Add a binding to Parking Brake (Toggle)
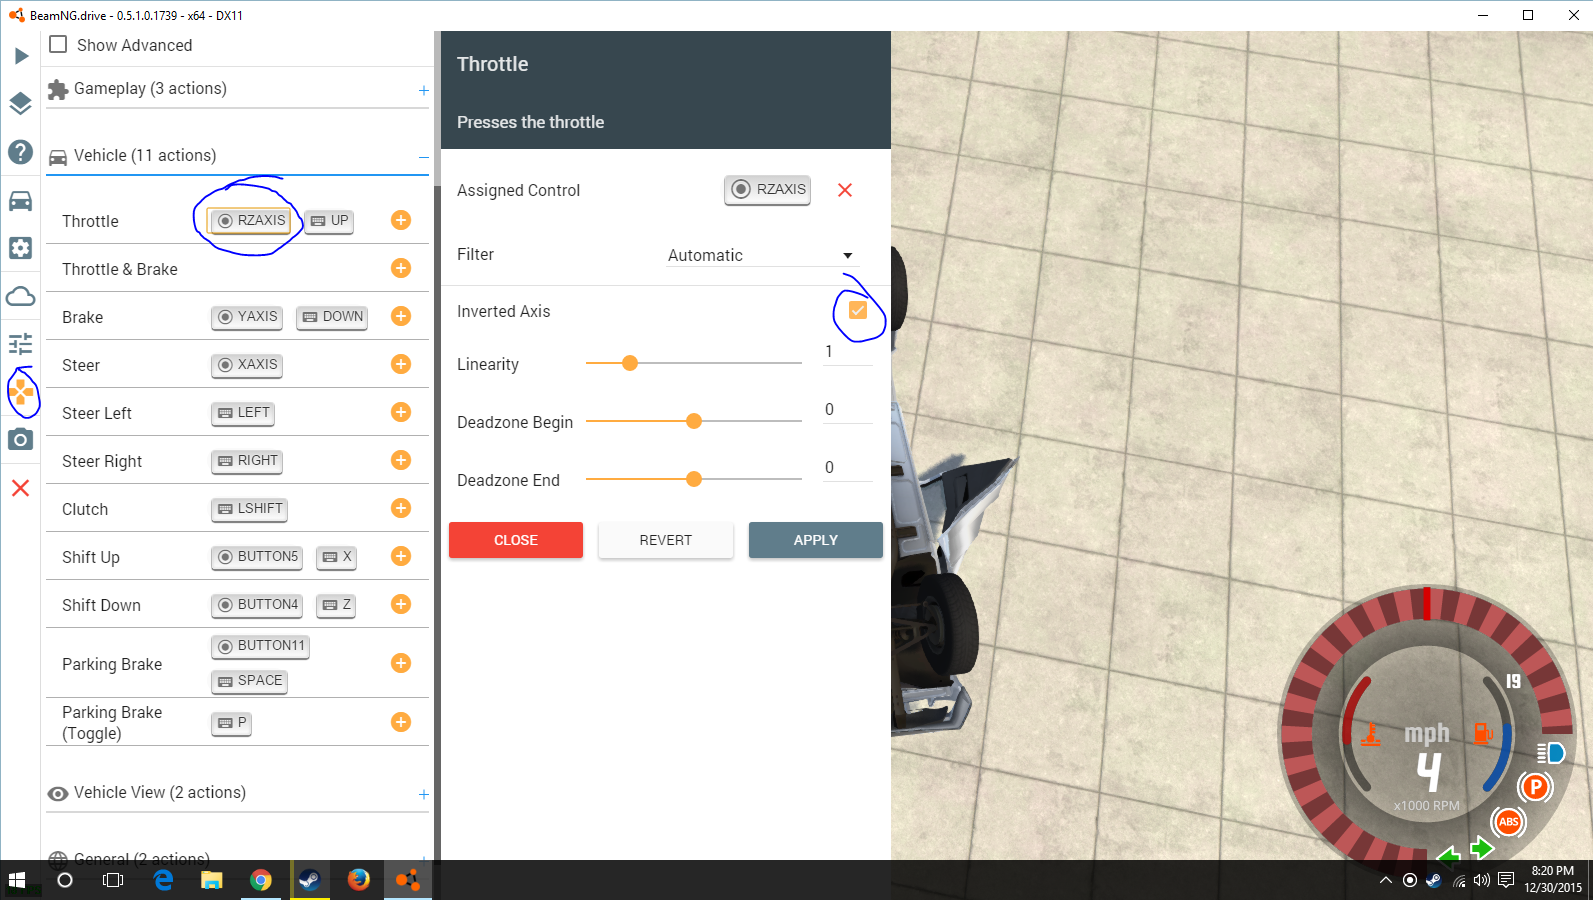 coord(401,722)
